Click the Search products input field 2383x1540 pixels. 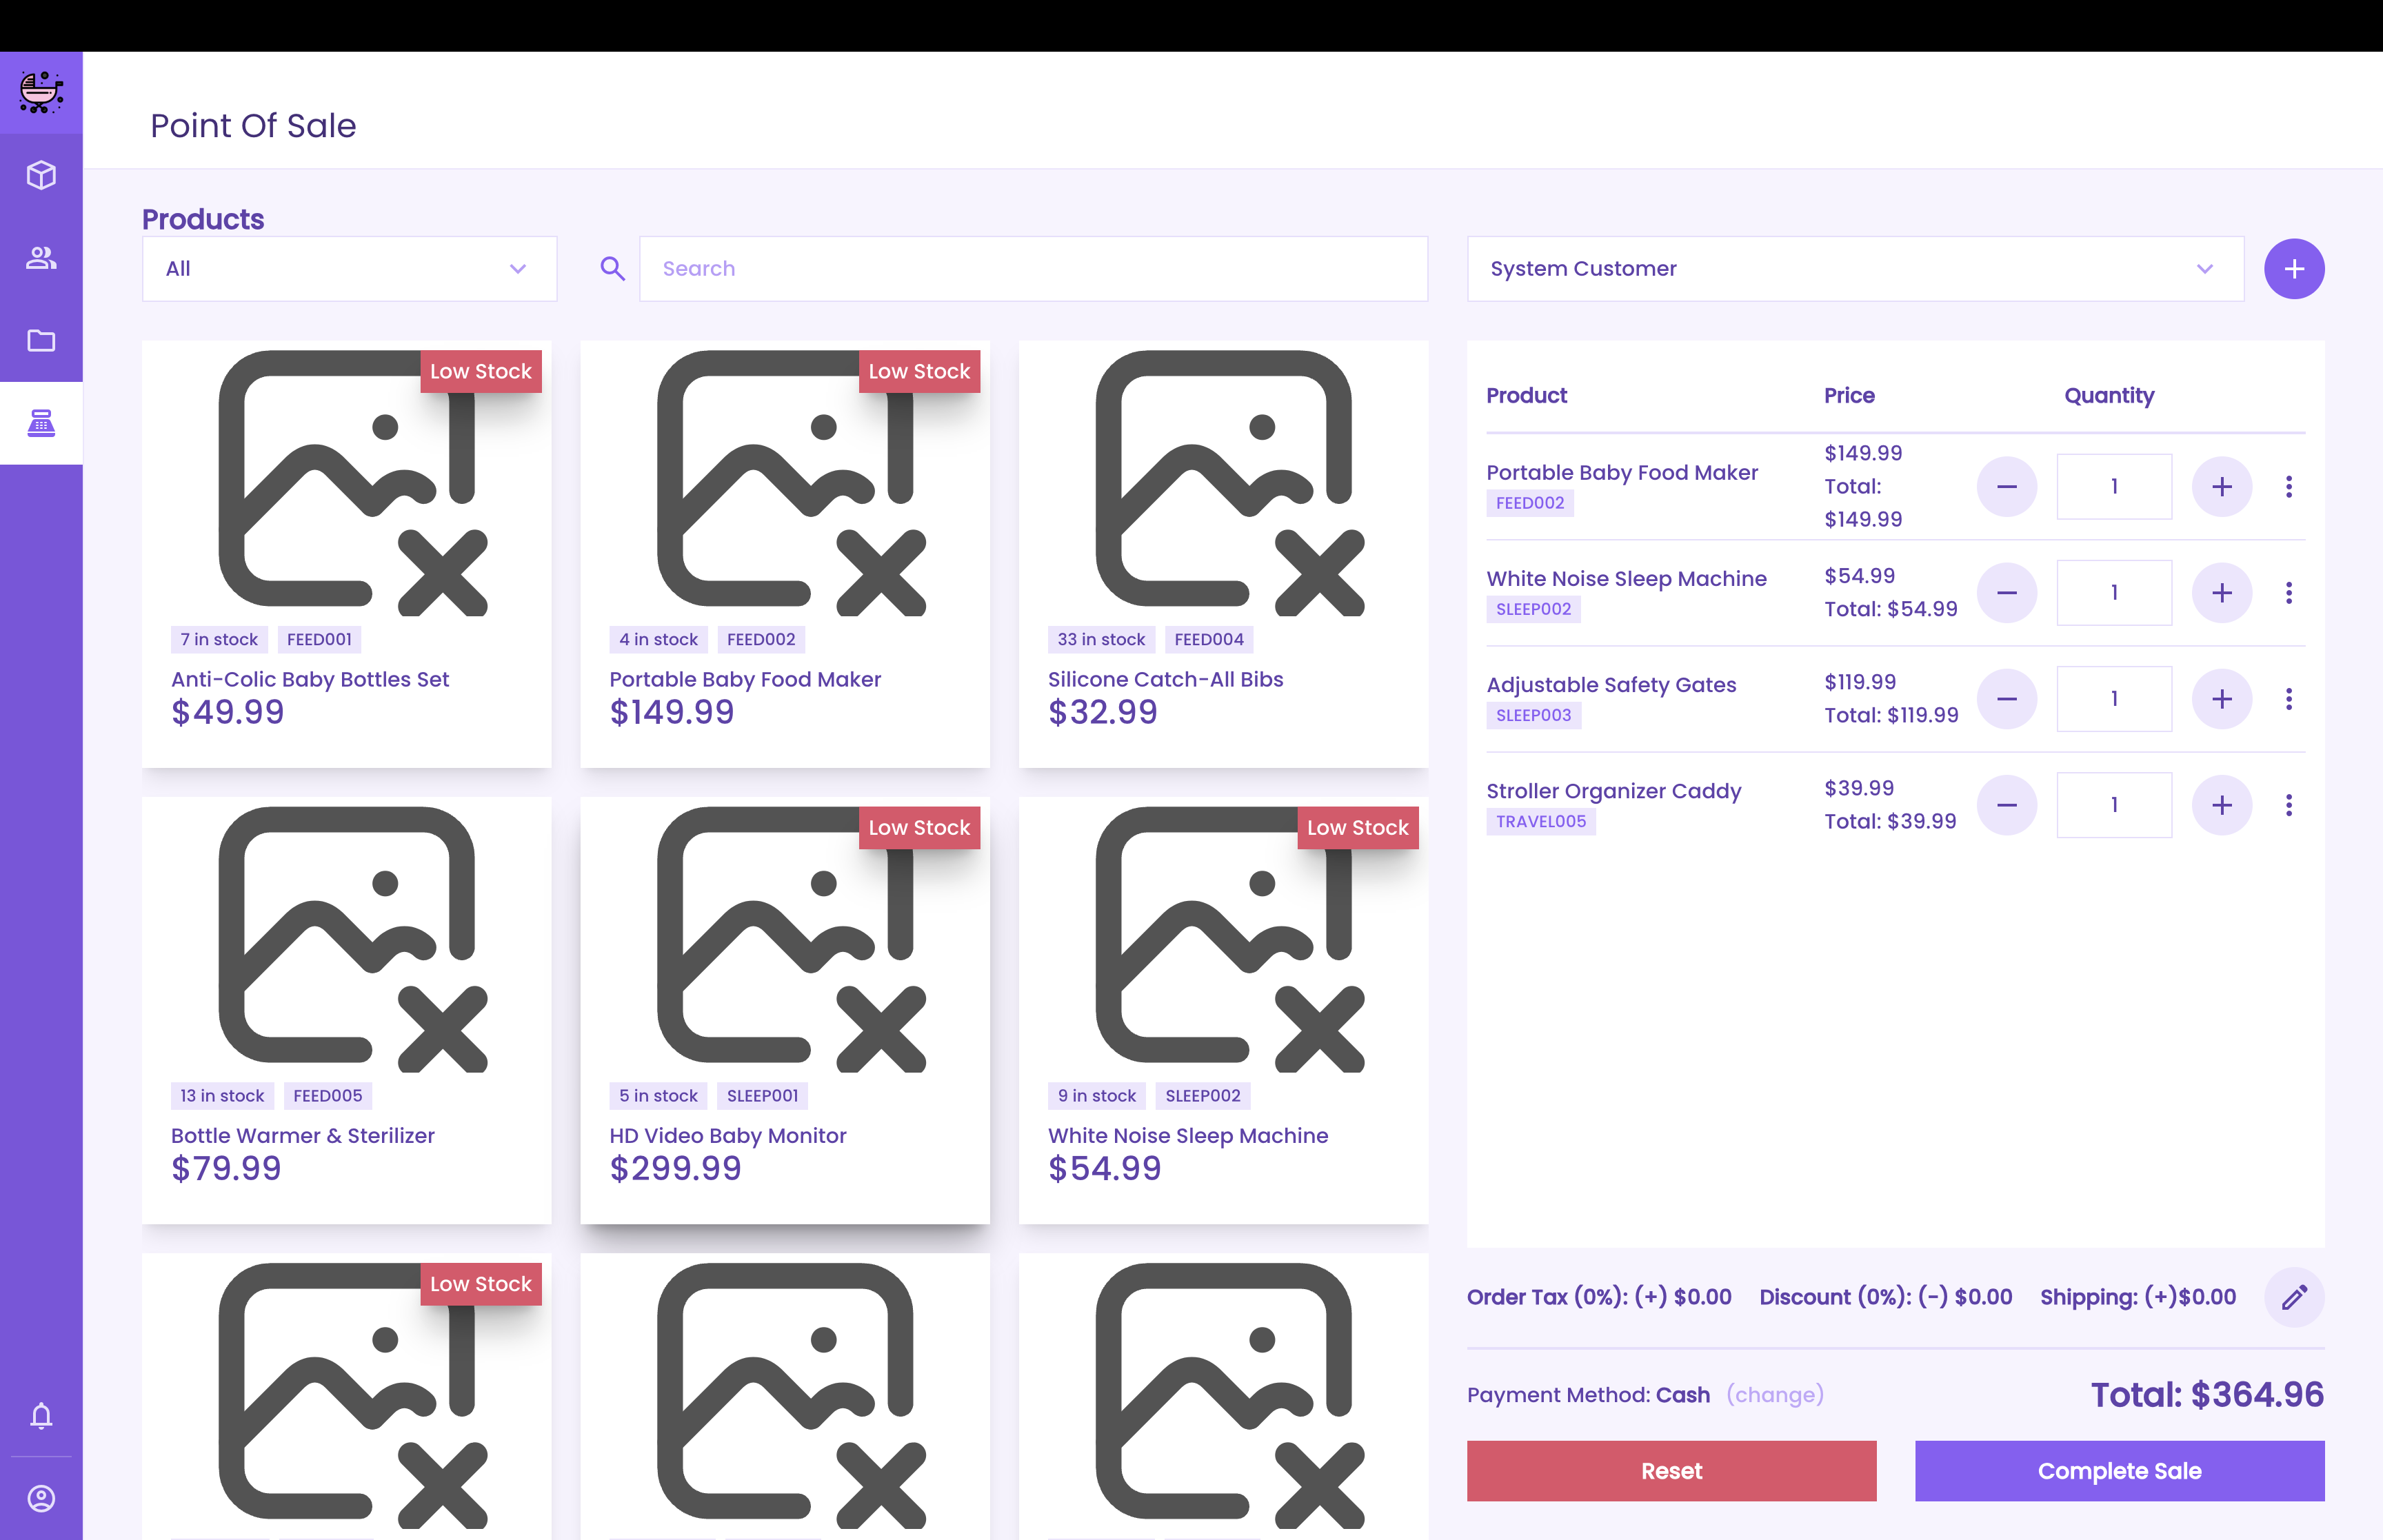coord(1033,268)
